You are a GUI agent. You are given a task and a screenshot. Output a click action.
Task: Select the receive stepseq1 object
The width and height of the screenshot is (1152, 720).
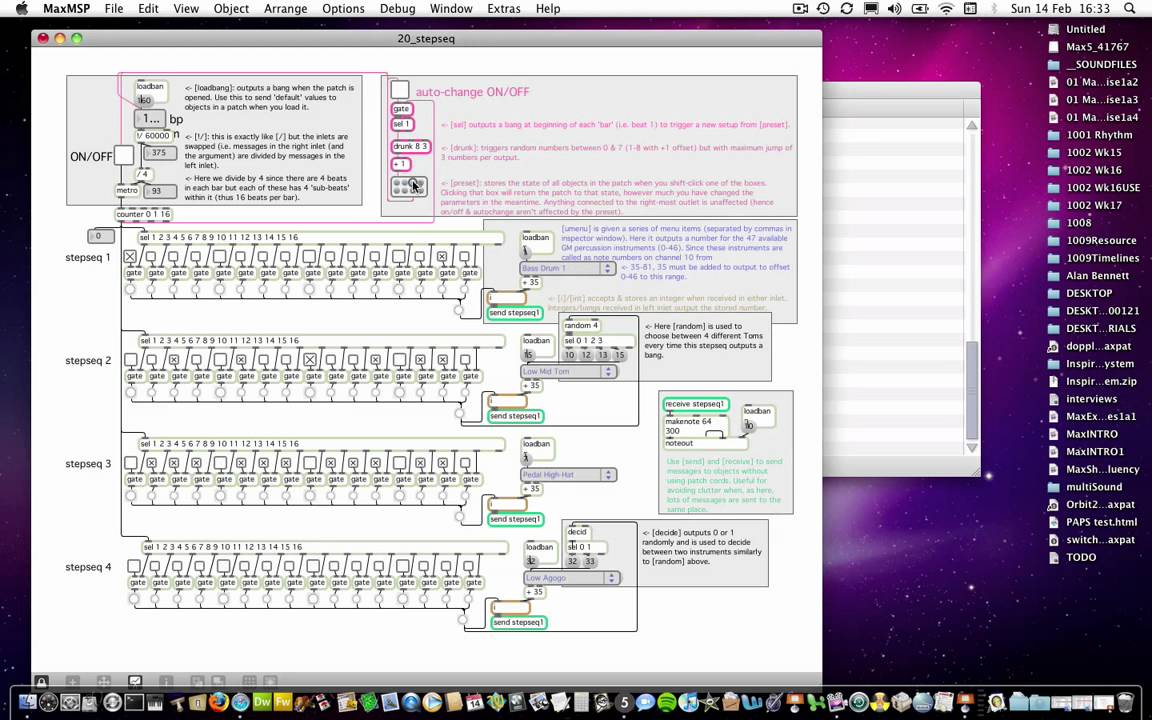(x=695, y=404)
